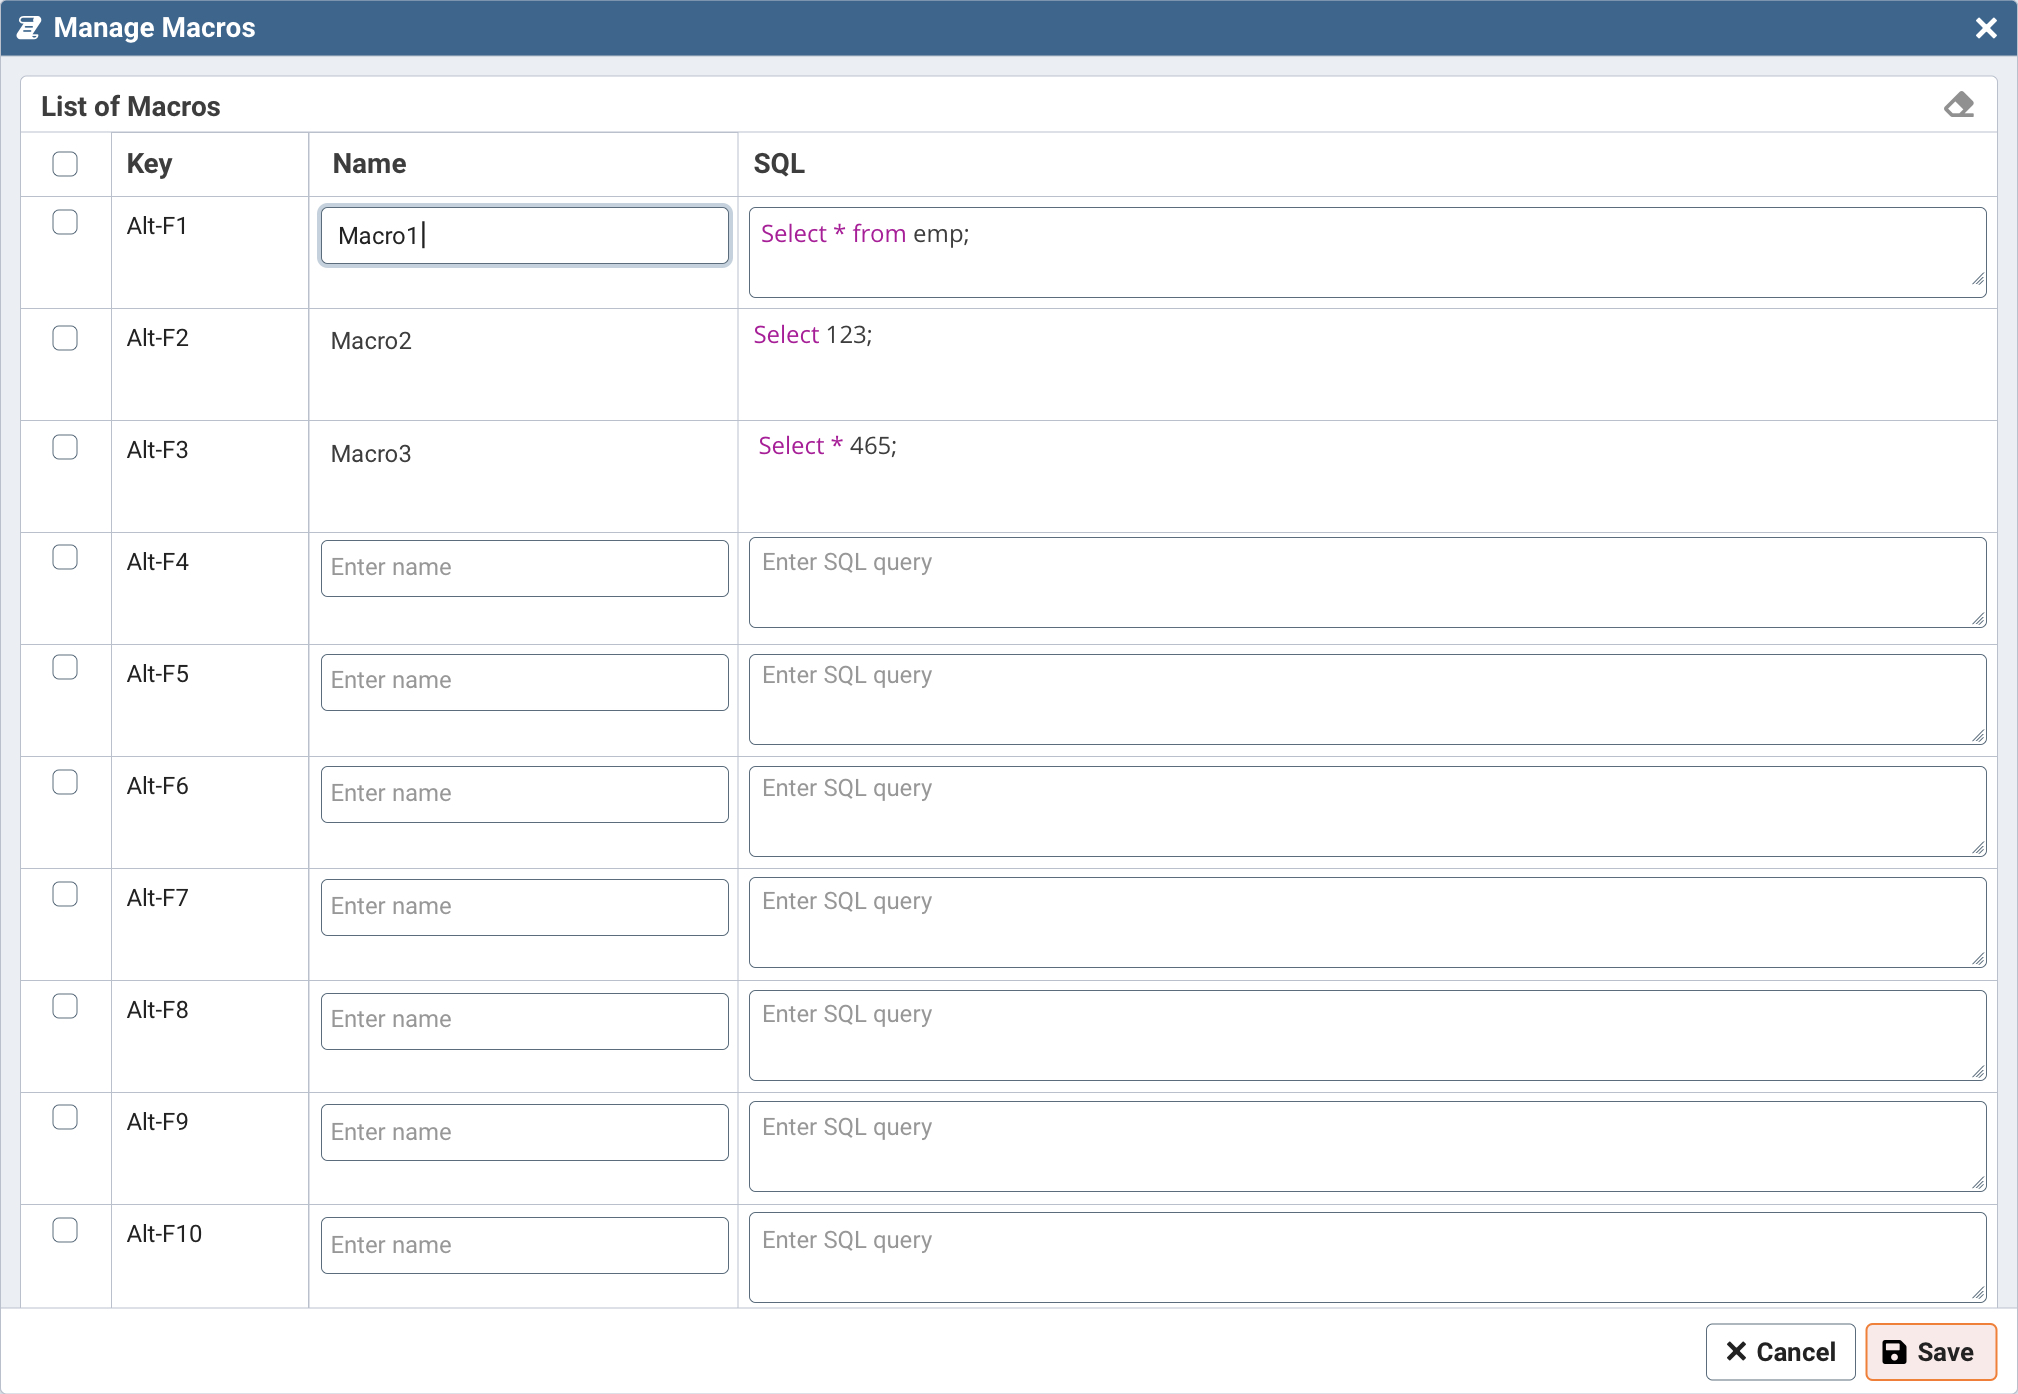2018x1394 pixels.
Task: Click the Alt-F4 name input
Action: pyautogui.click(x=524, y=568)
